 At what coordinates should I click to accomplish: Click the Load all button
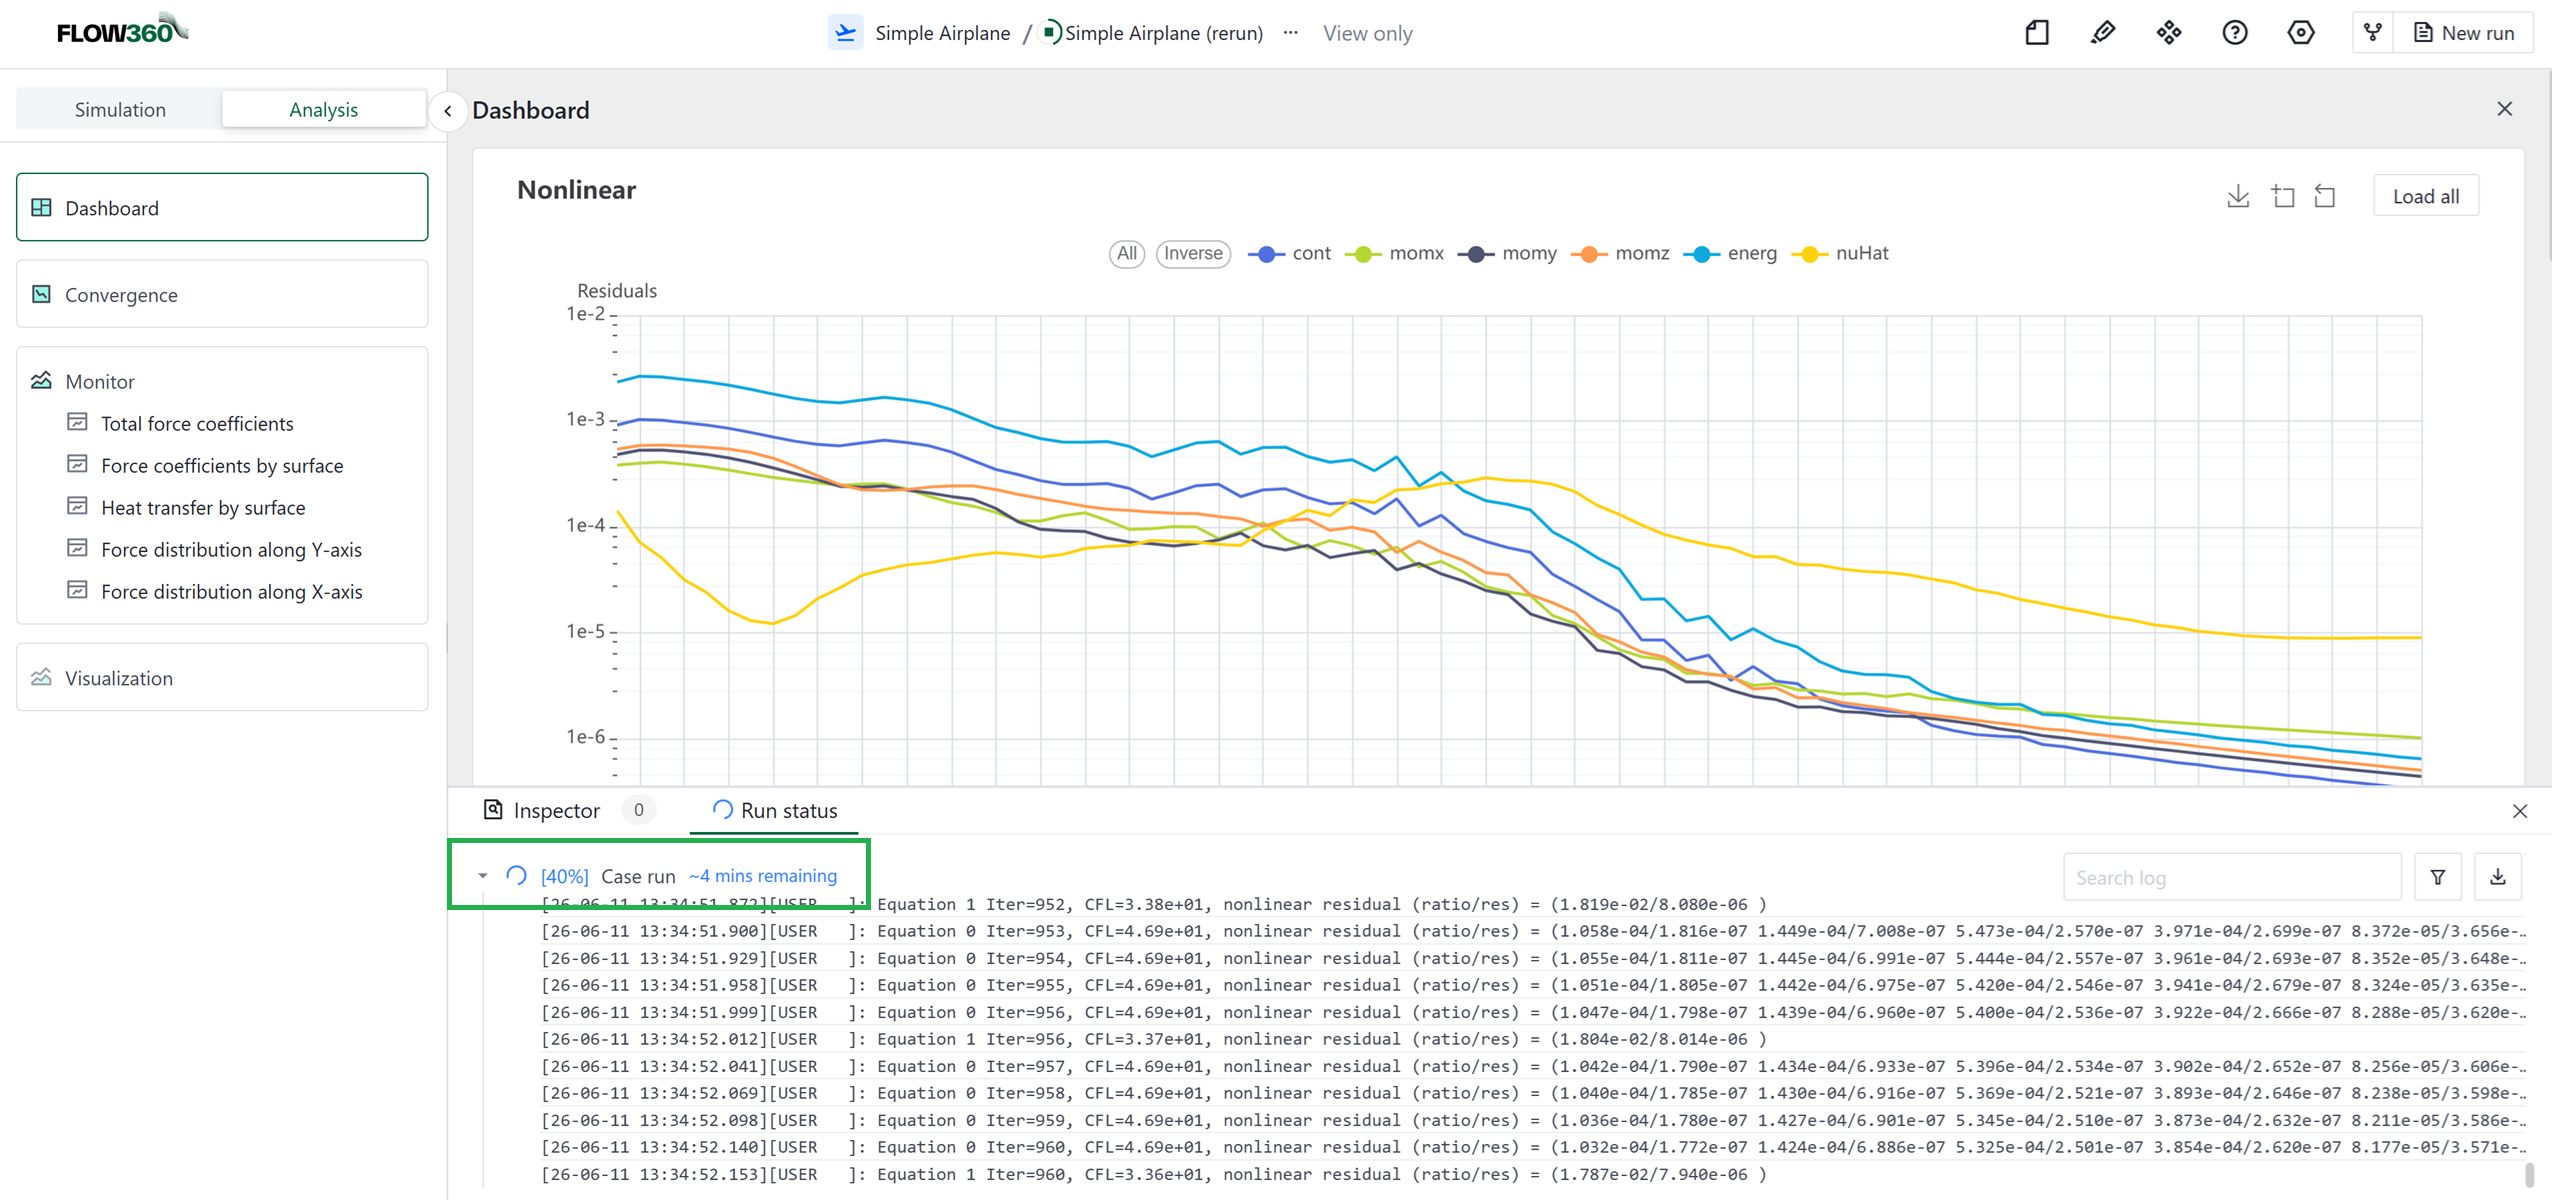(x=2426, y=196)
